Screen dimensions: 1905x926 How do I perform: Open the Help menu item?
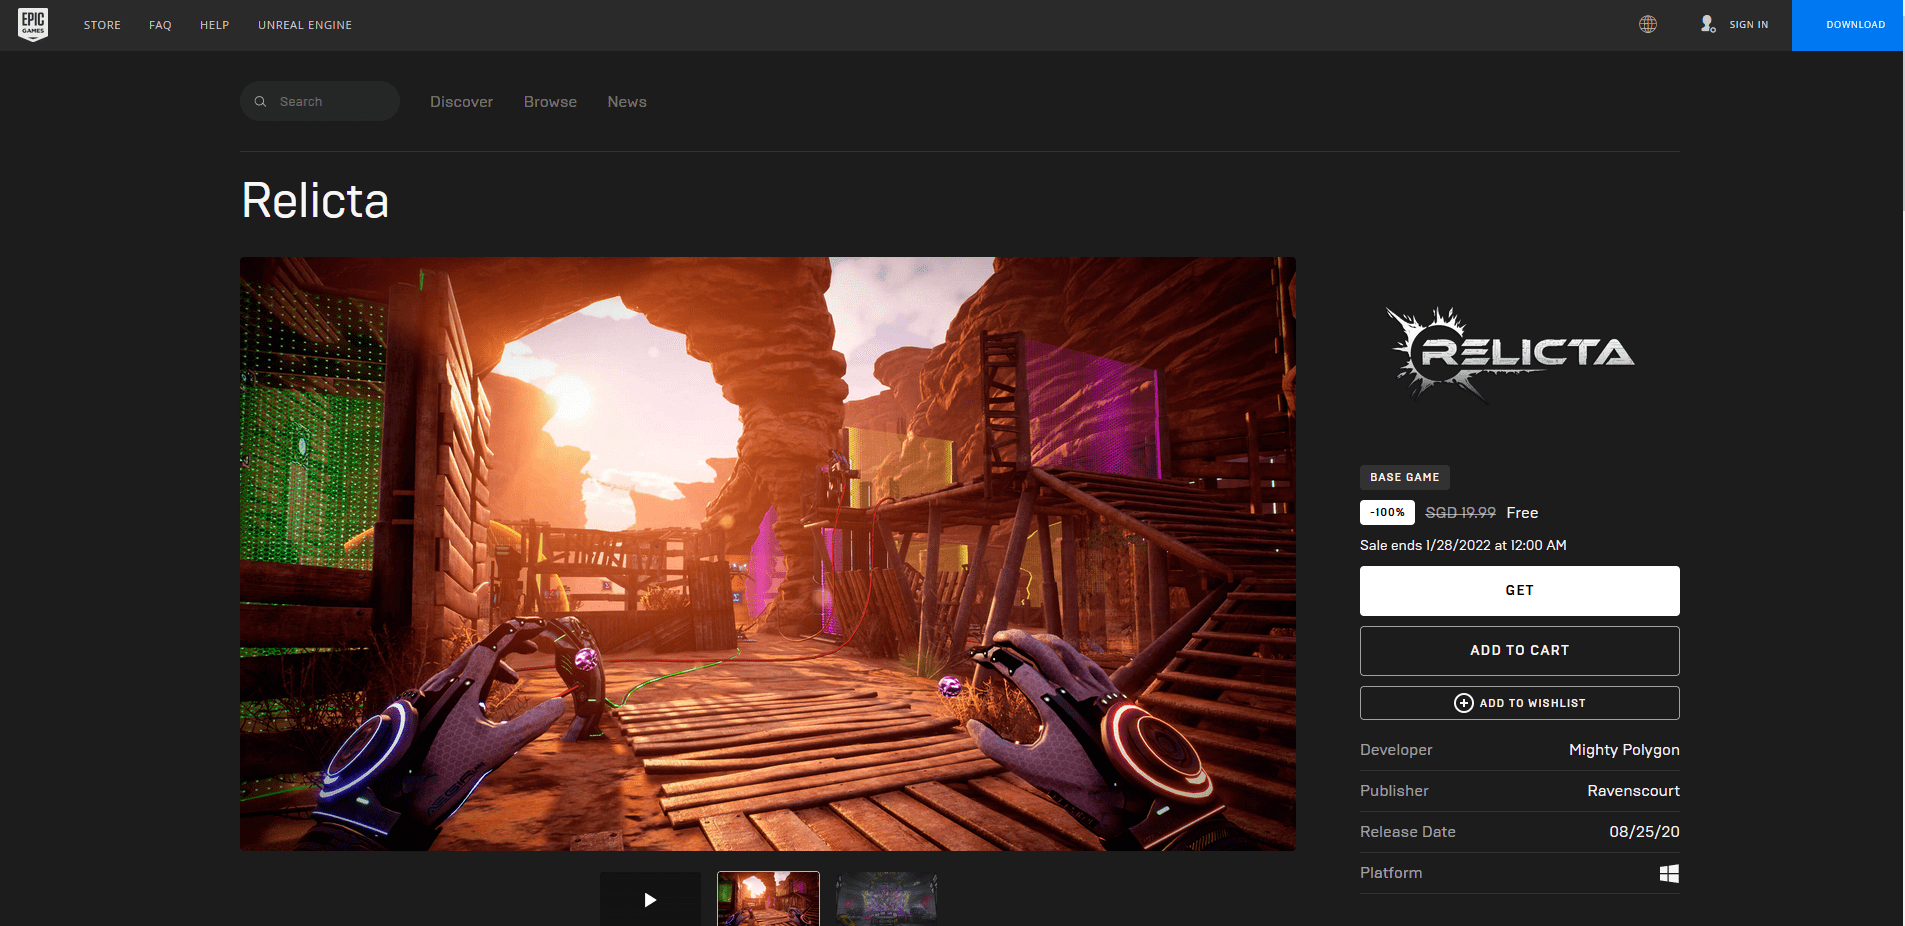tap(215, 25)
